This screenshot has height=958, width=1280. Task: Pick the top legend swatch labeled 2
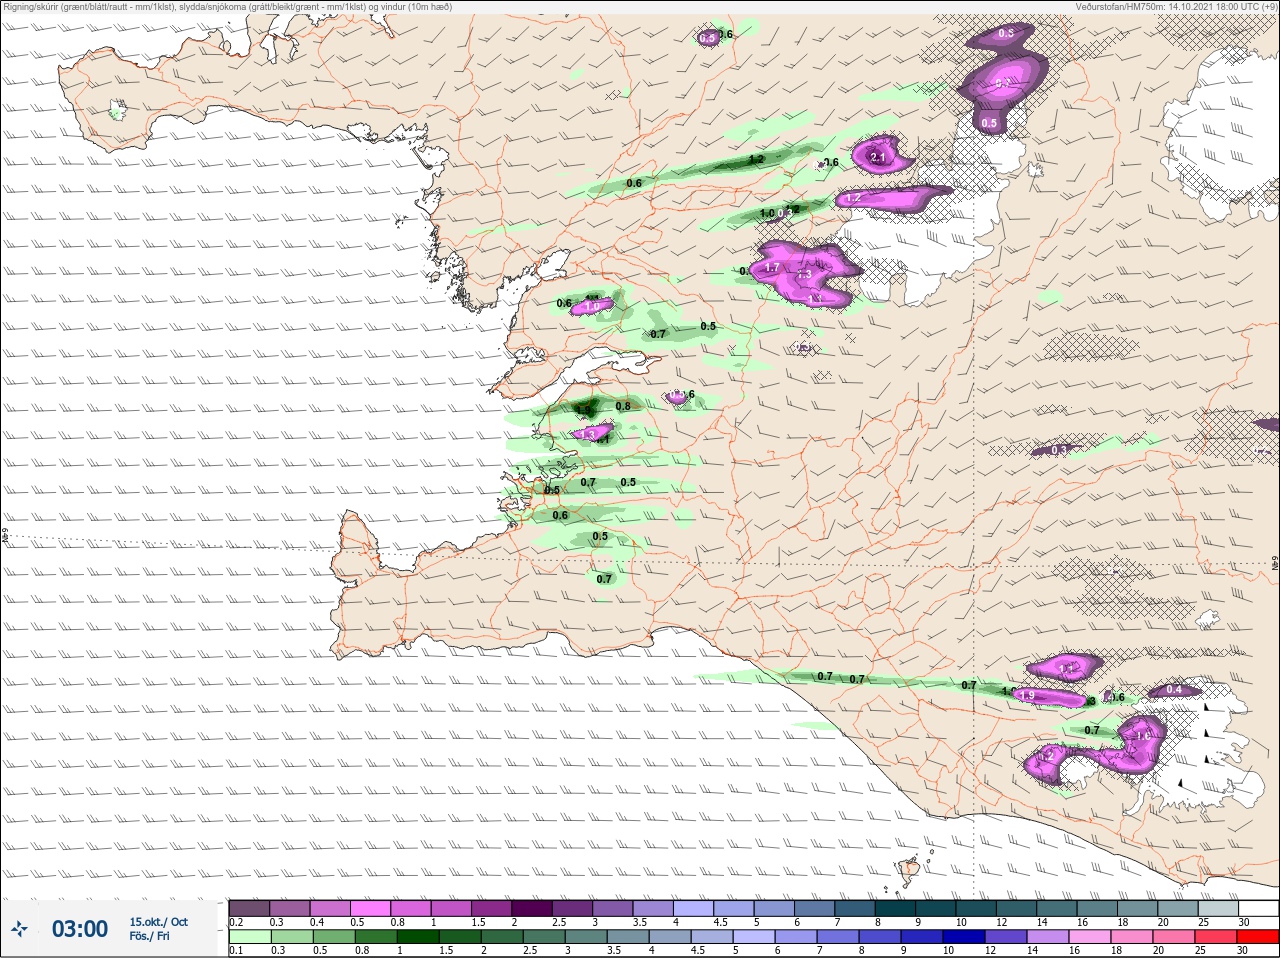point(532,908)
